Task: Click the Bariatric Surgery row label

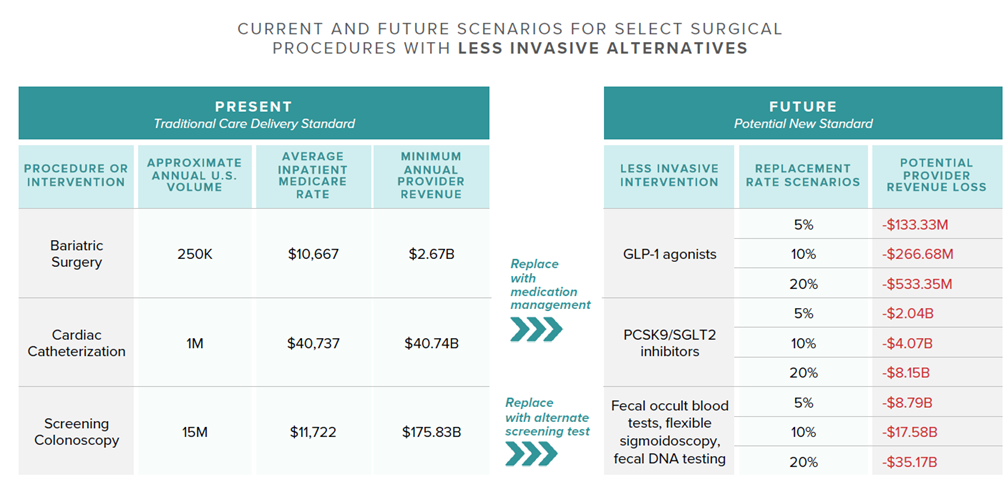Action: (76, 254)
